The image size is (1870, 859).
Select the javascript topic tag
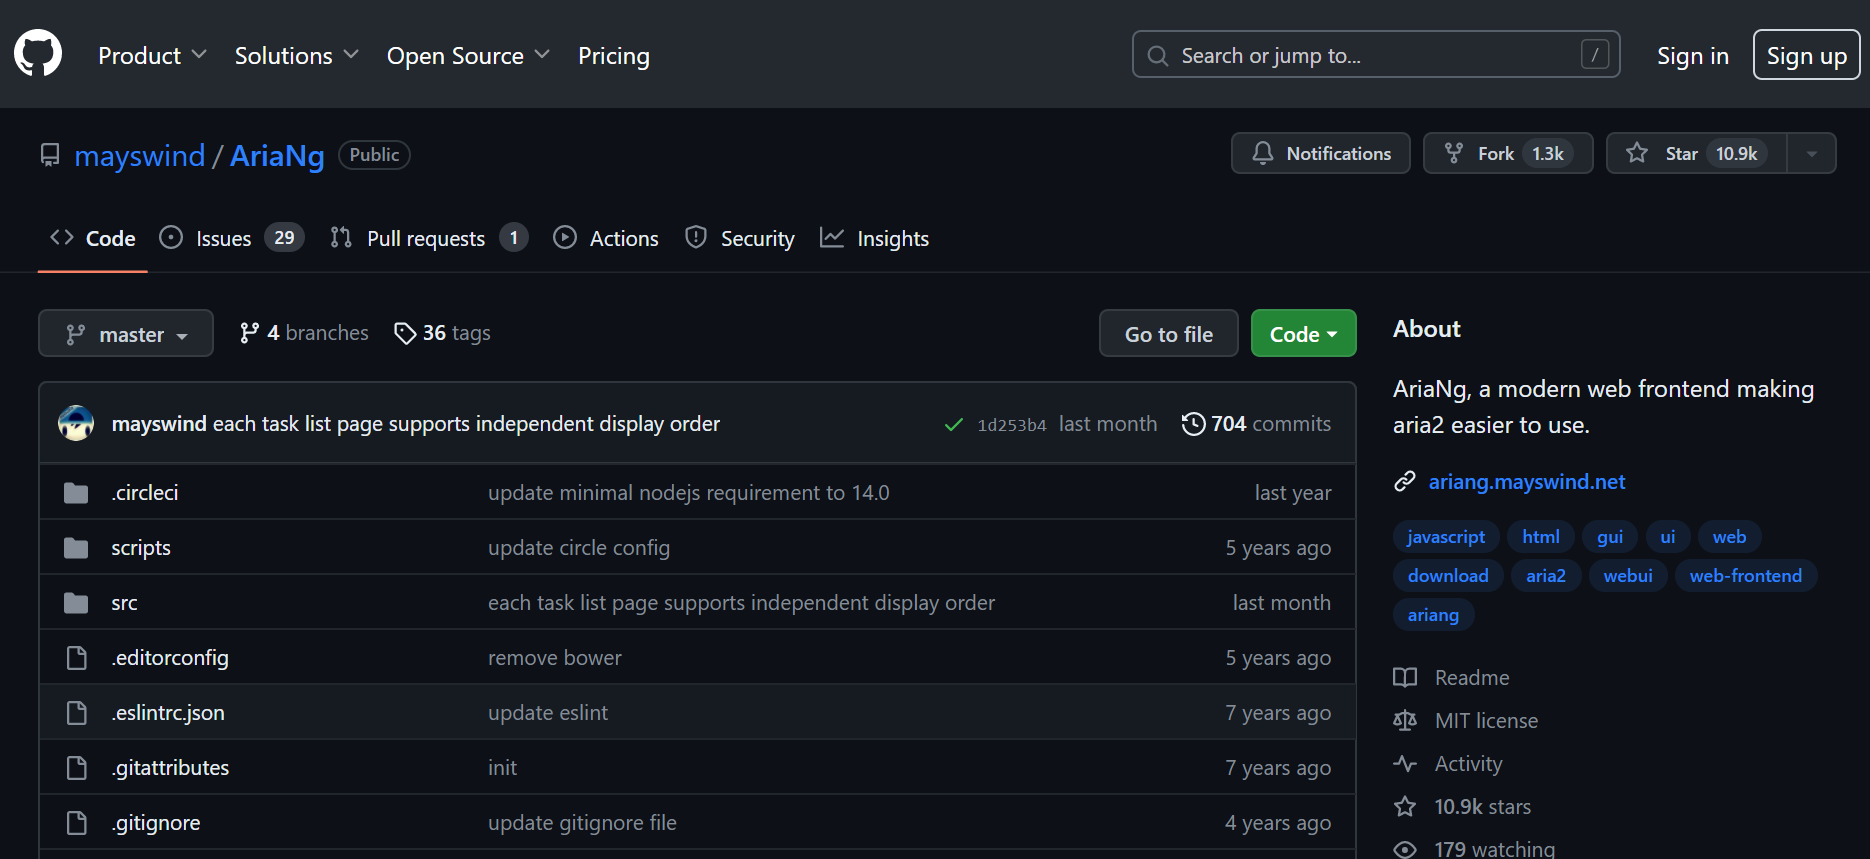[1445, 537]
